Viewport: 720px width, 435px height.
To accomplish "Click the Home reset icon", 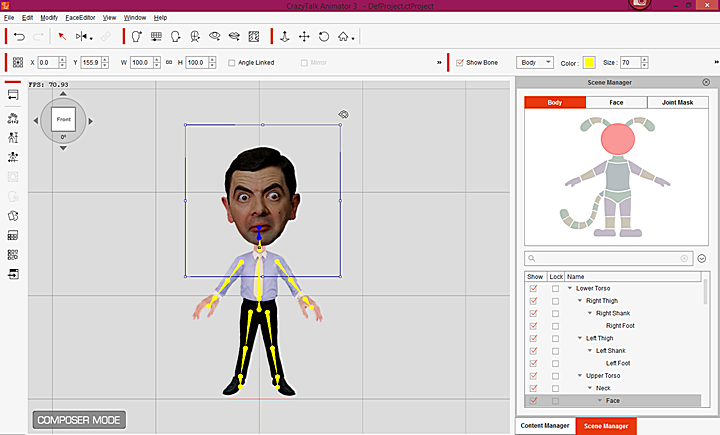I will [343, 36].
